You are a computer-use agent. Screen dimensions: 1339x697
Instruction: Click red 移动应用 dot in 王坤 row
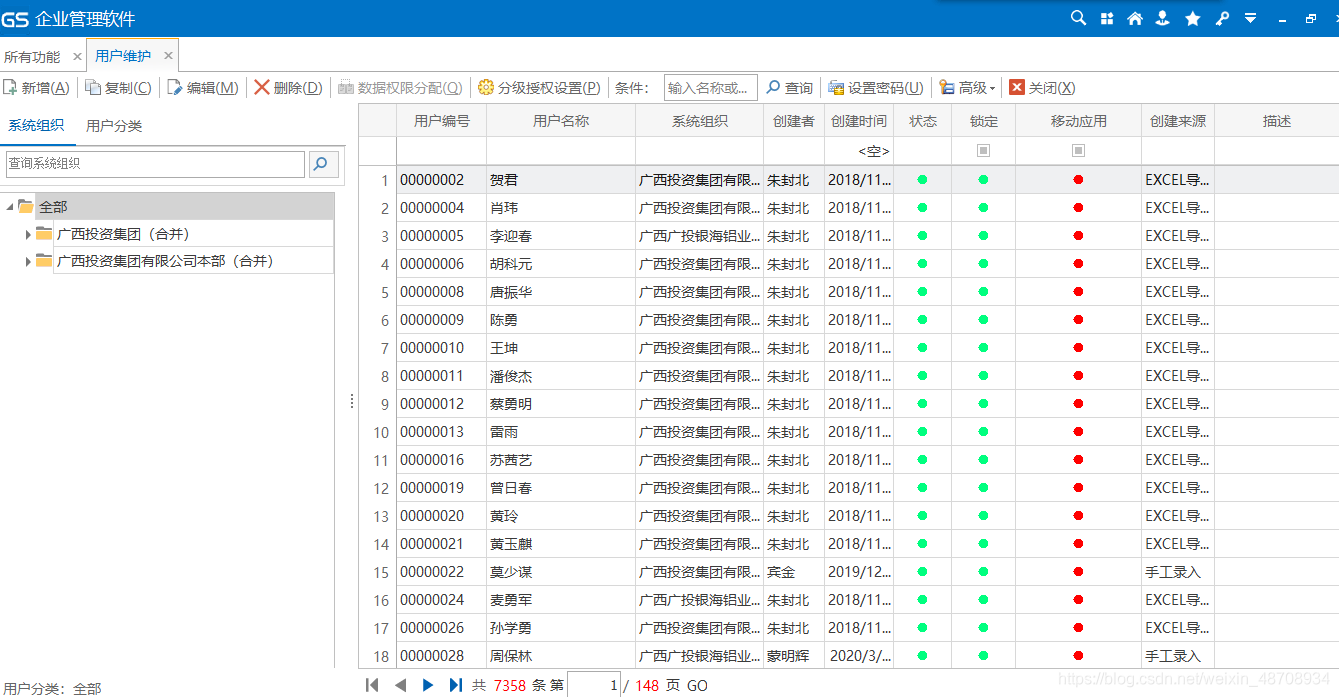(1078, 348)
